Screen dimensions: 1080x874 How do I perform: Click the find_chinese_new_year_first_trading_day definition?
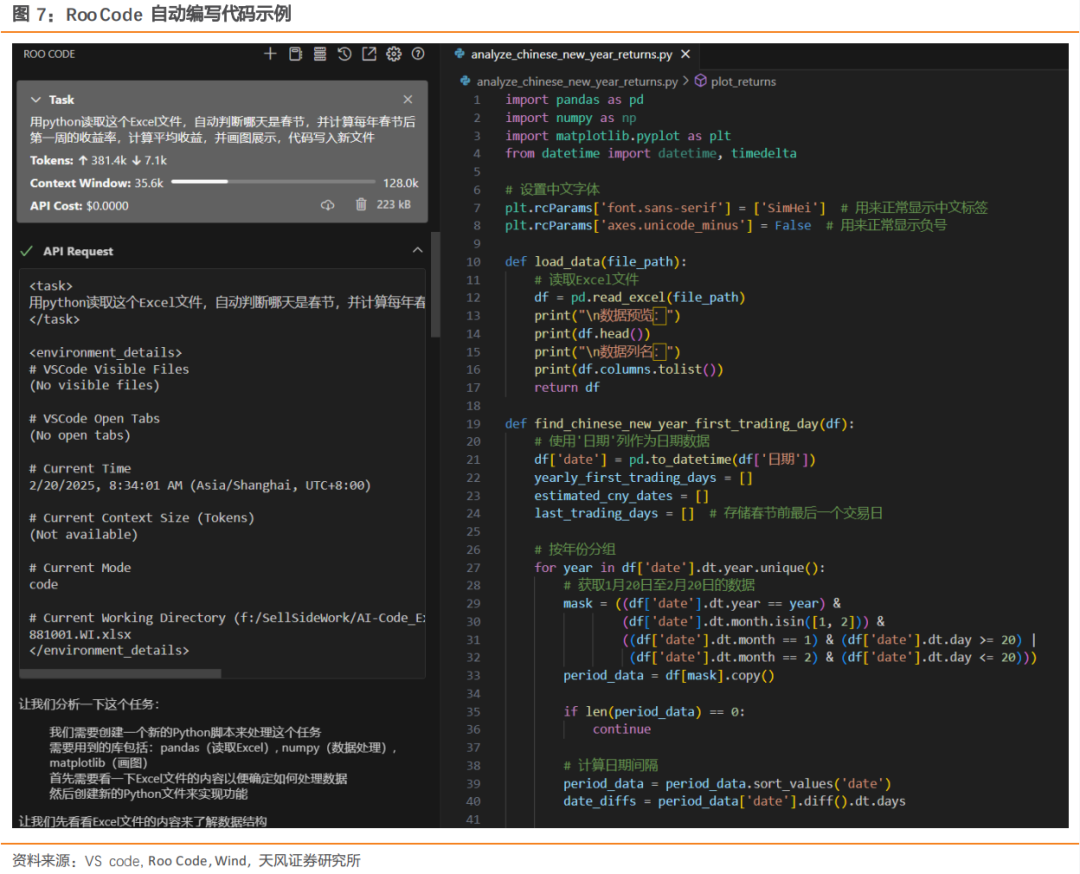(680, 424)
